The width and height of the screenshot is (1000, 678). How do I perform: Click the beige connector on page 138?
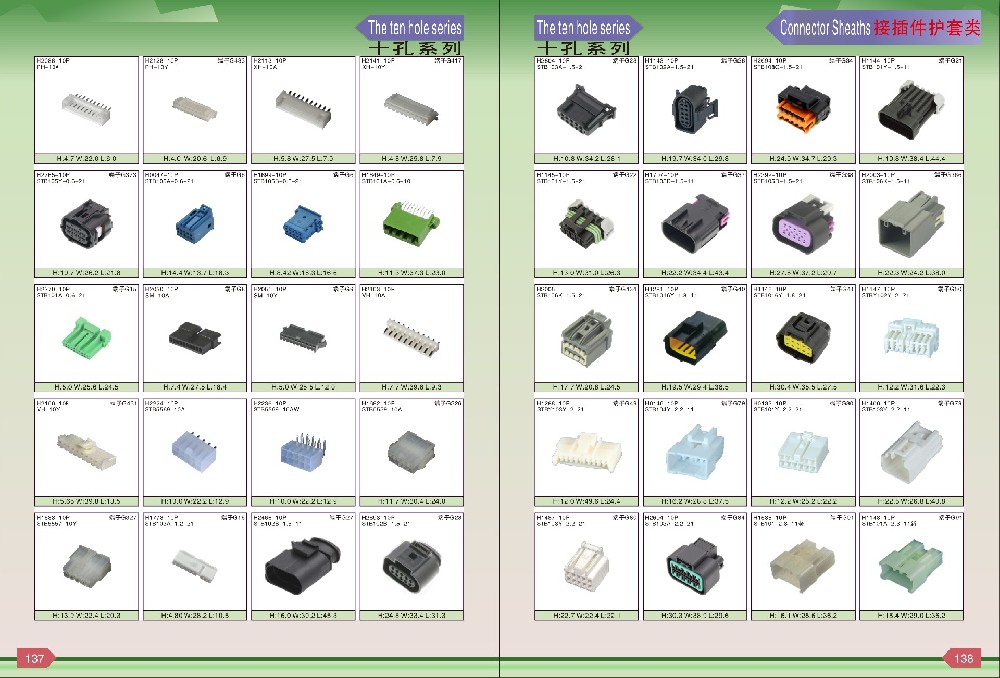803,566
